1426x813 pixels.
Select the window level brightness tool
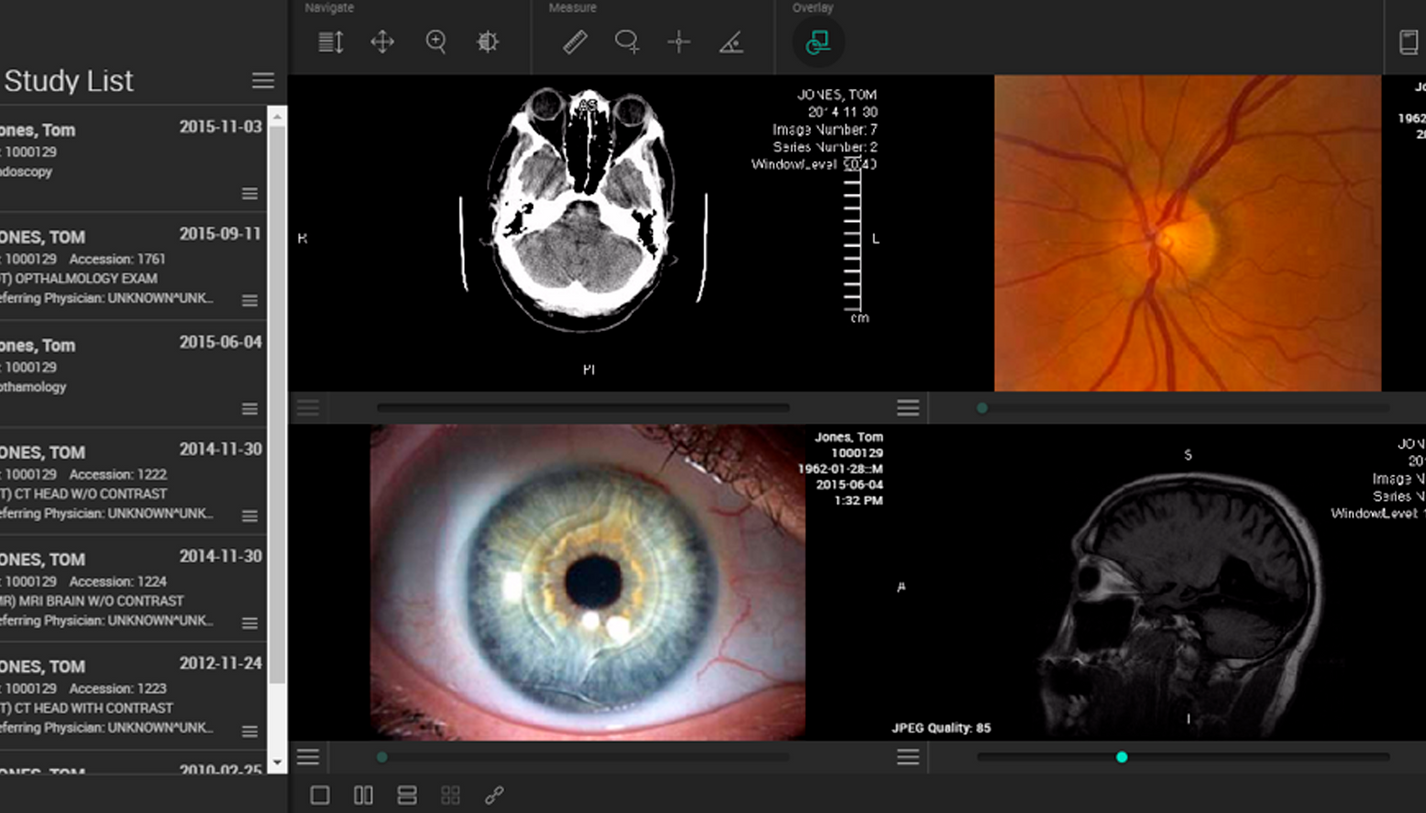pyautogui.click(x=488, y=42)
